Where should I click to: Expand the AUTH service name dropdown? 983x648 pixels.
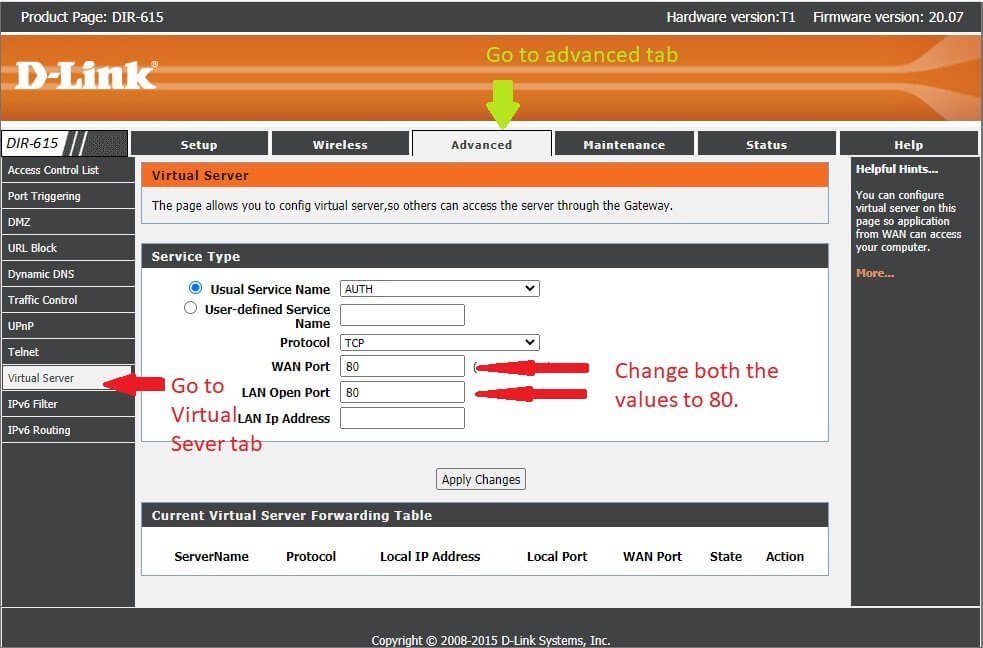click(439, 288)
